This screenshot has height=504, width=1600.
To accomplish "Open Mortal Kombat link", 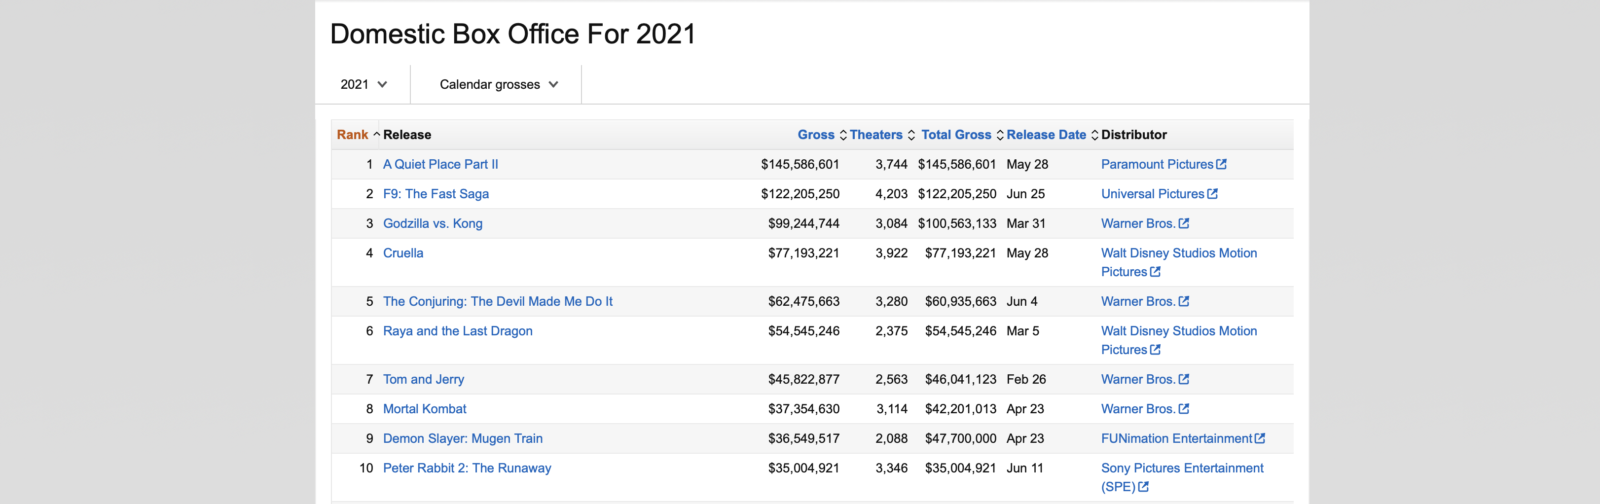I will [x=425, y=409].
